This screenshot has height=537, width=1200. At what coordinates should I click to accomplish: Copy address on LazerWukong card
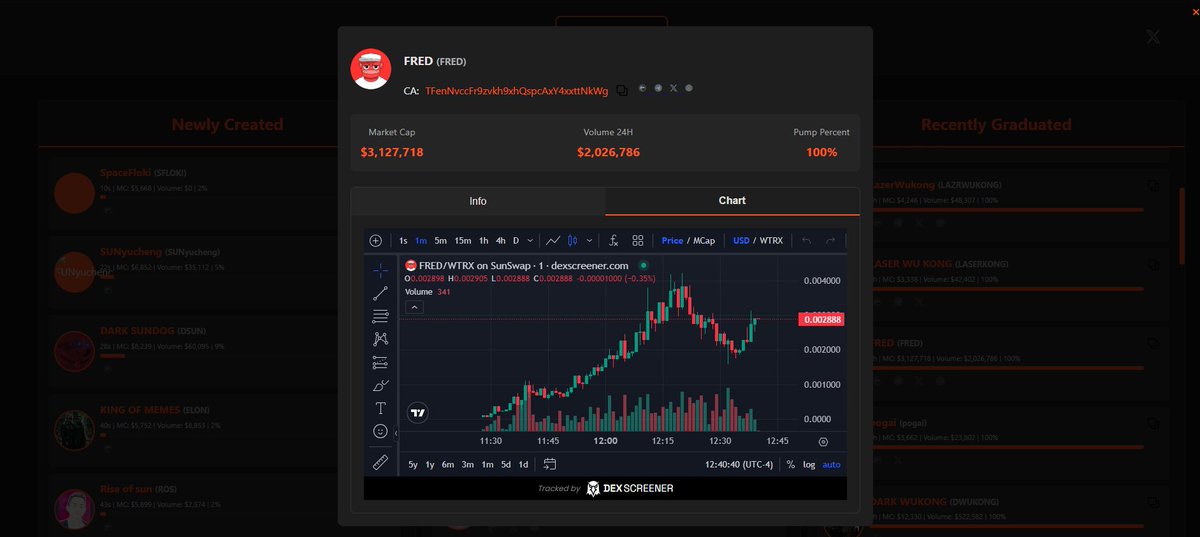1154,185
